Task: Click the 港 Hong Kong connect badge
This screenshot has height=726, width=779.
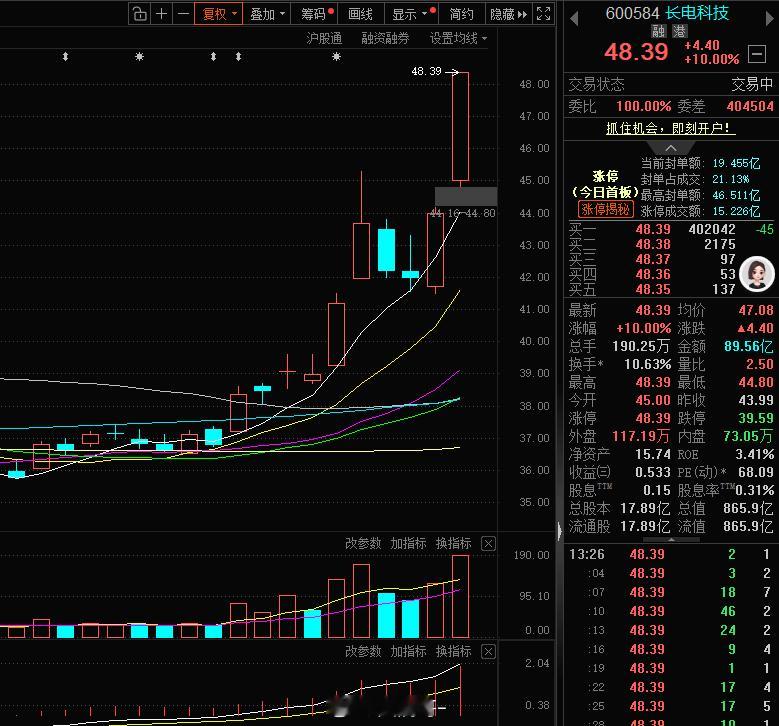Action: (x=679, y=31)
